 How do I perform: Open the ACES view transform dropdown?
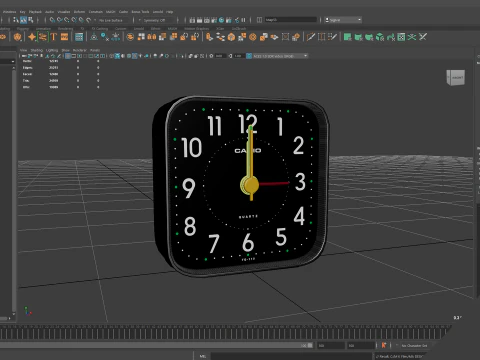tap(280, 56)
